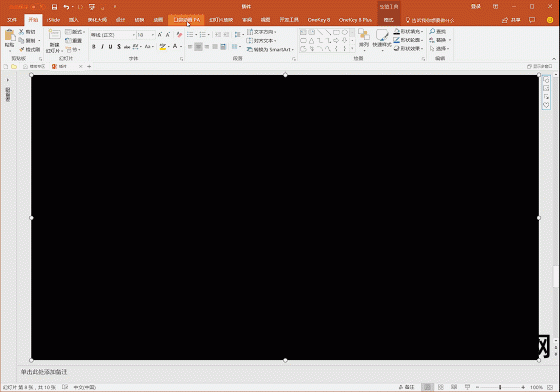Toggle Bold formatting
This screenshot has width=560, height=392.
tap(94, 46)
